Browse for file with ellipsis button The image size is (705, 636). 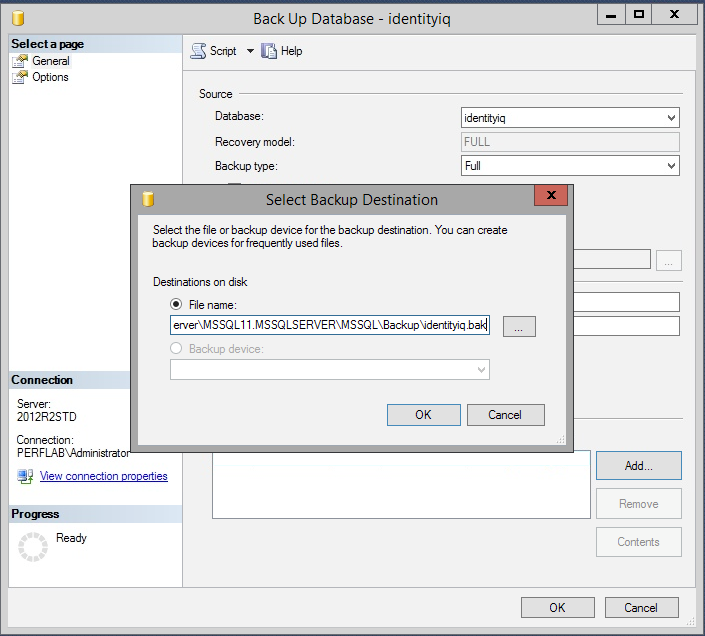click(519, 326)
